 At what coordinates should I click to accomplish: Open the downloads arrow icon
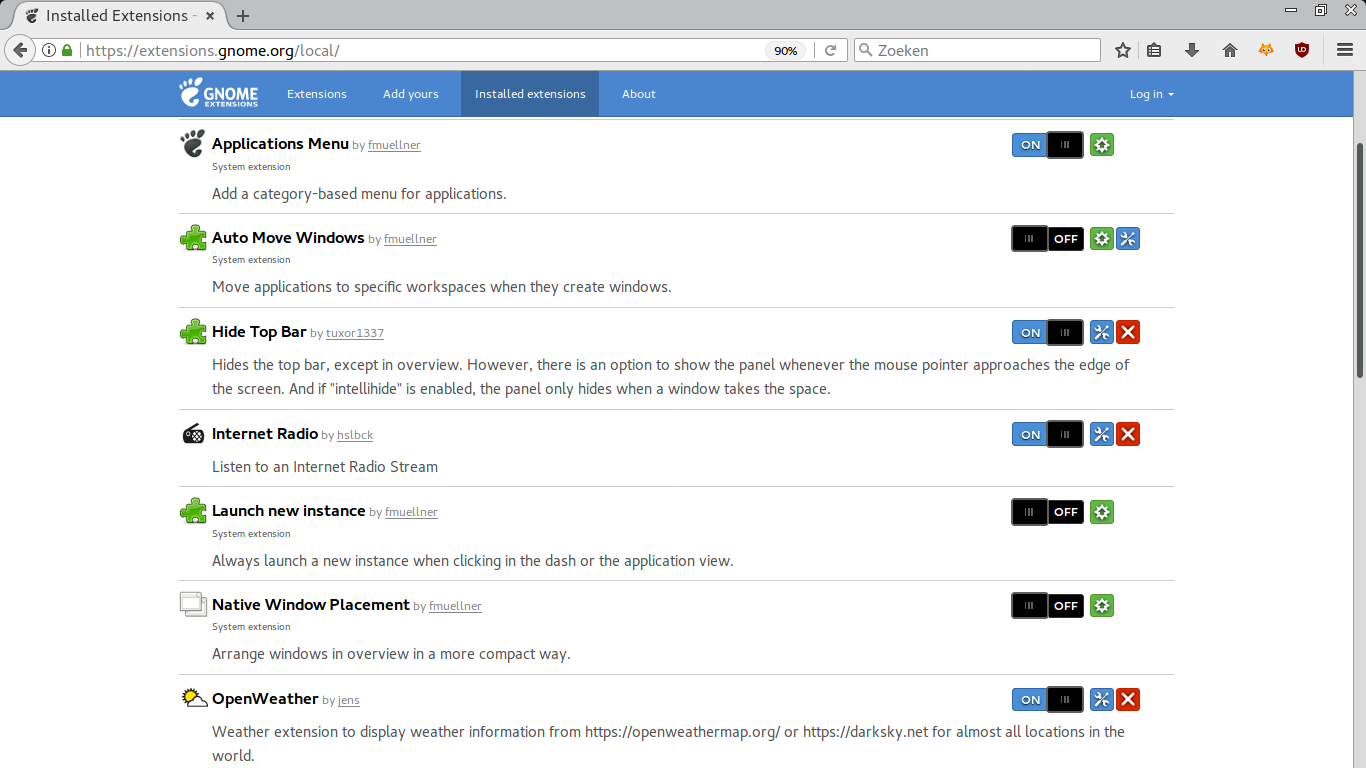point(1192,50)
